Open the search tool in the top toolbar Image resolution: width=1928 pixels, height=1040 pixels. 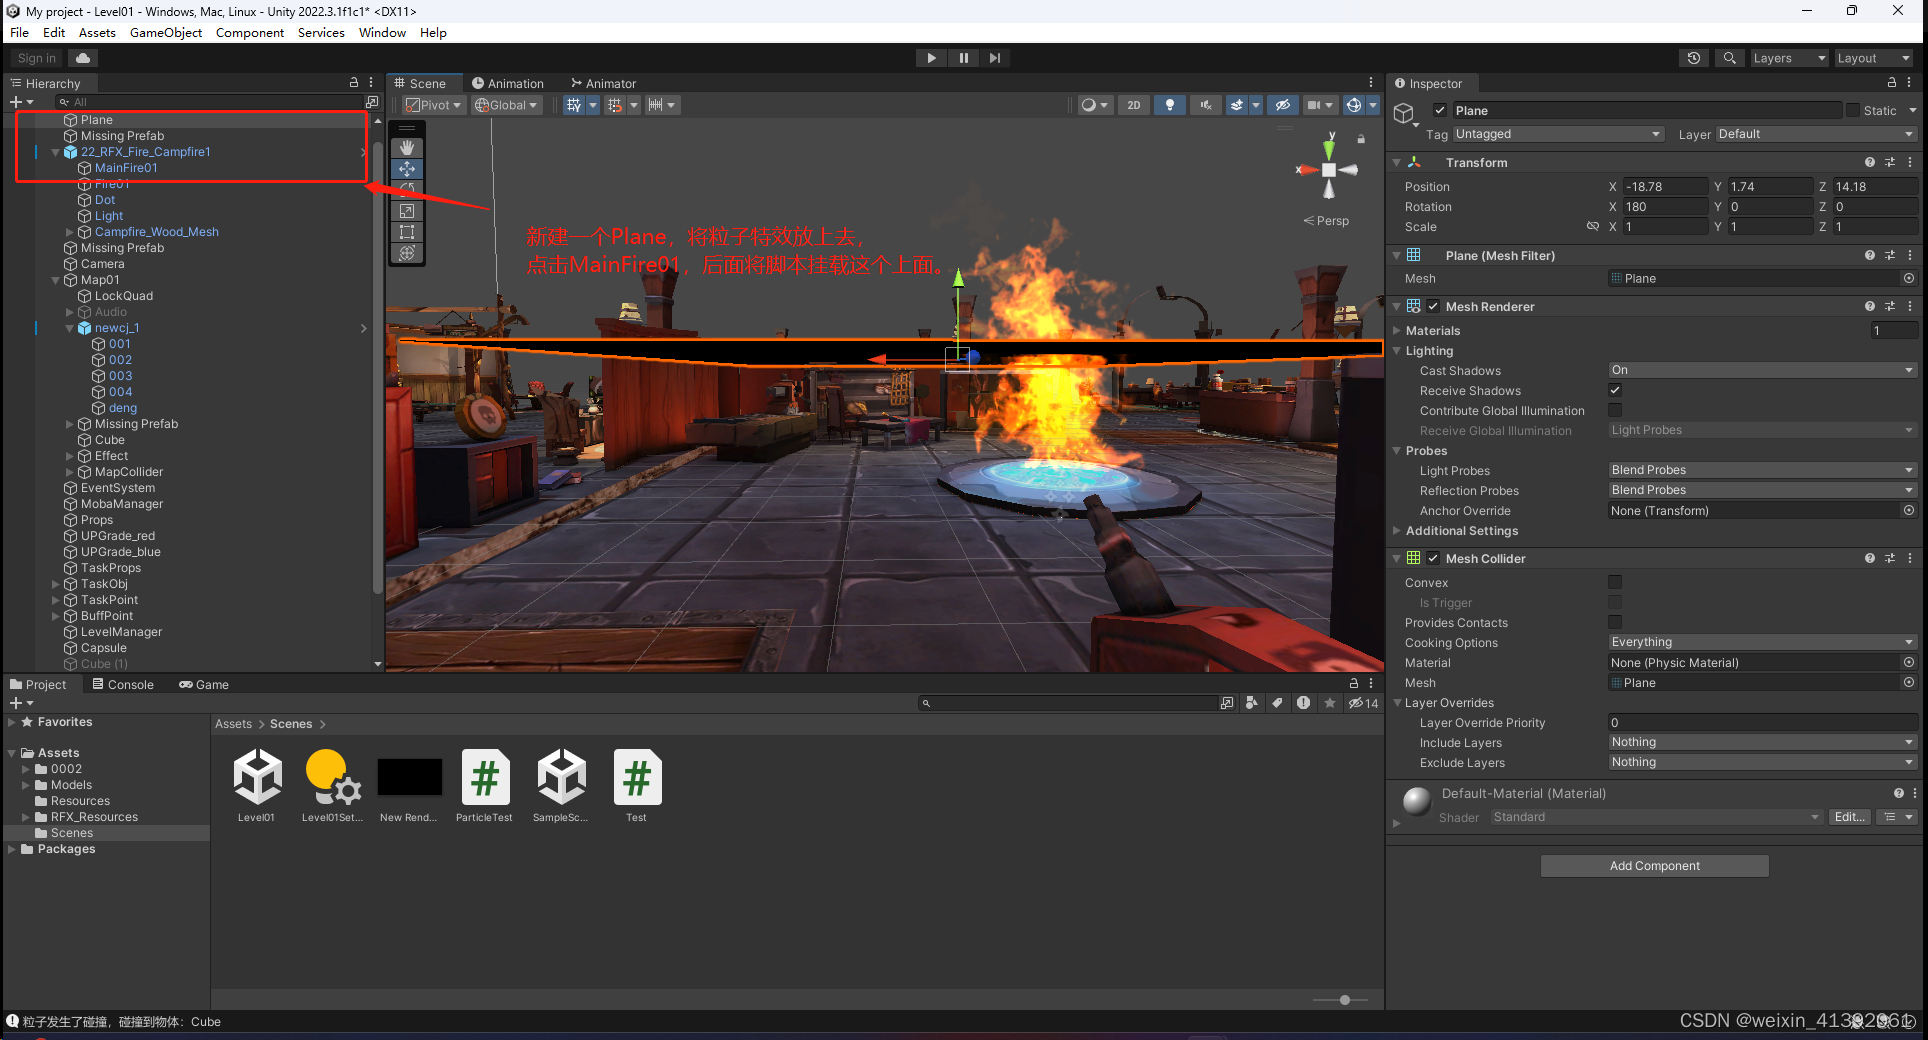(1729, 58)
